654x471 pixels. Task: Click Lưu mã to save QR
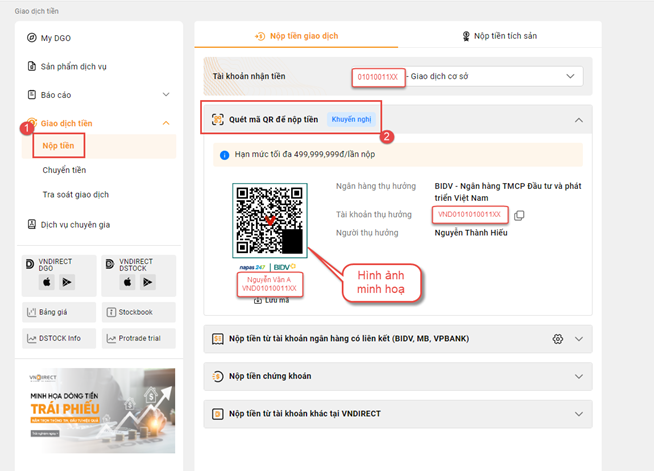point(272,300)
